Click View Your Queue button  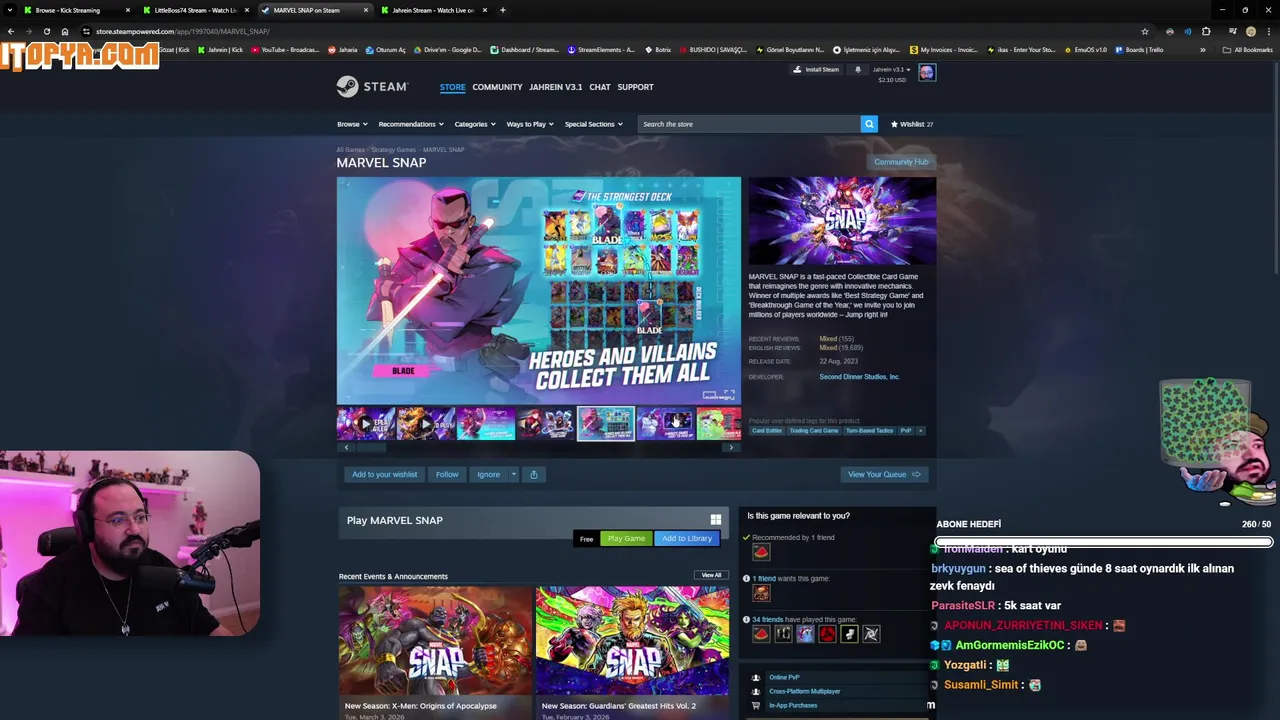[884, 474]
